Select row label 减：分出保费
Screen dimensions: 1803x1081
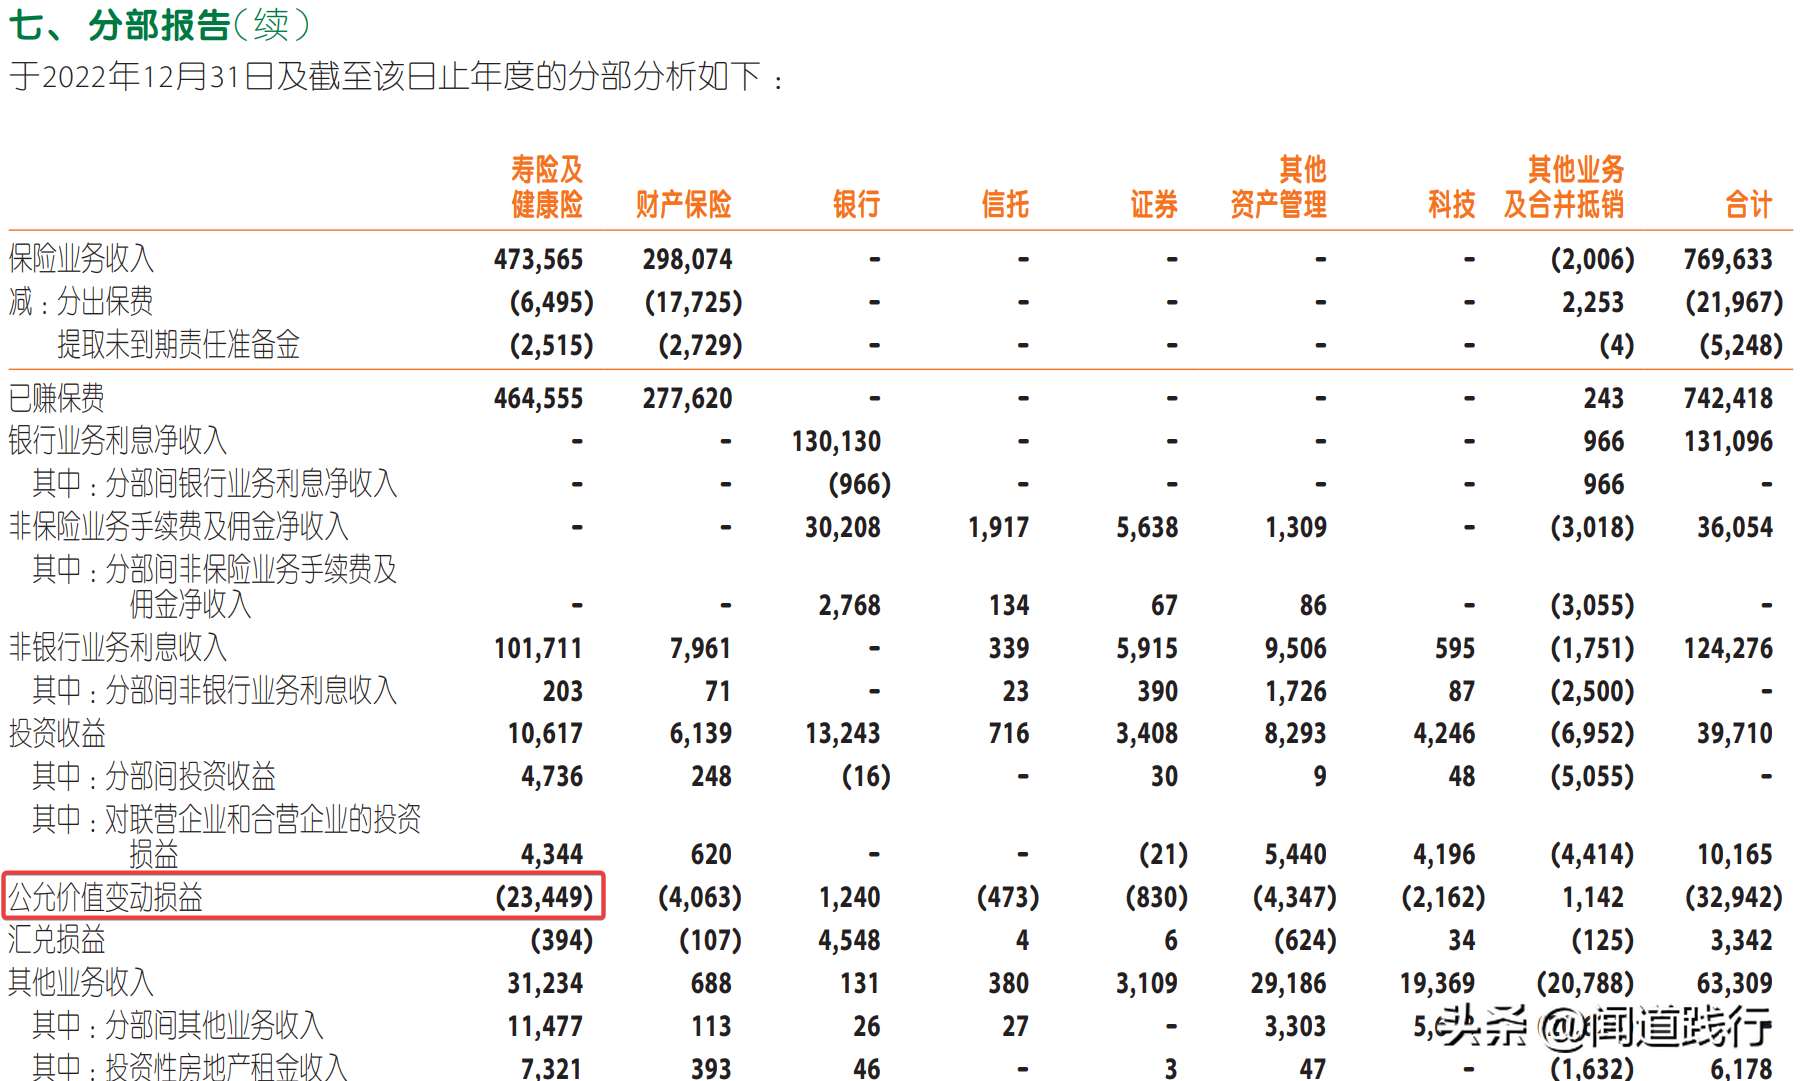(x=81, y=301)
